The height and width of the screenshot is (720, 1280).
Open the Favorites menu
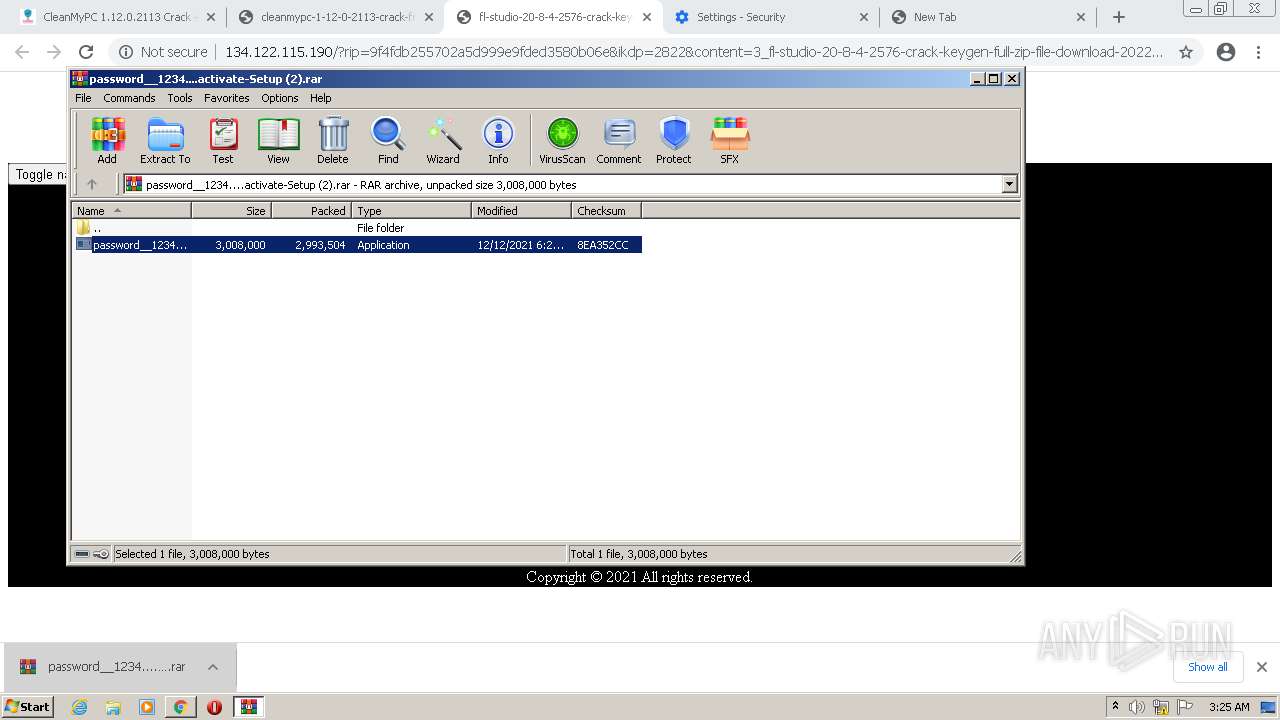tap(227, 98)
